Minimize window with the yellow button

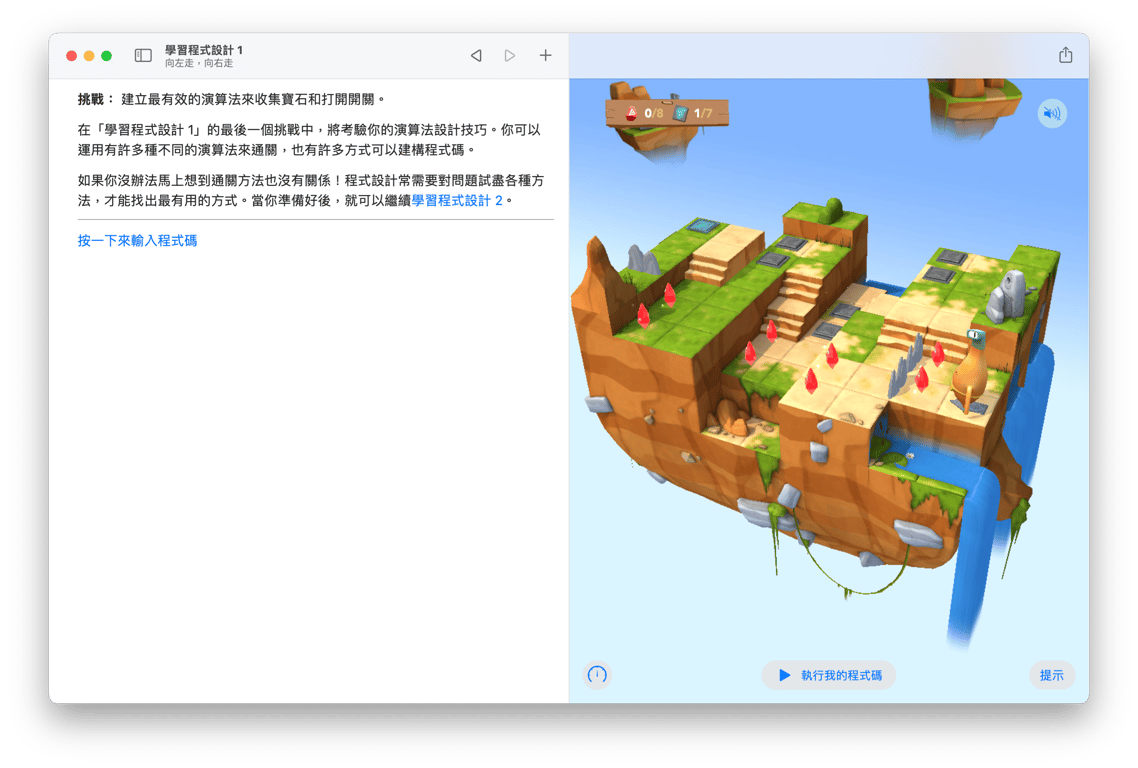(89, 56)
